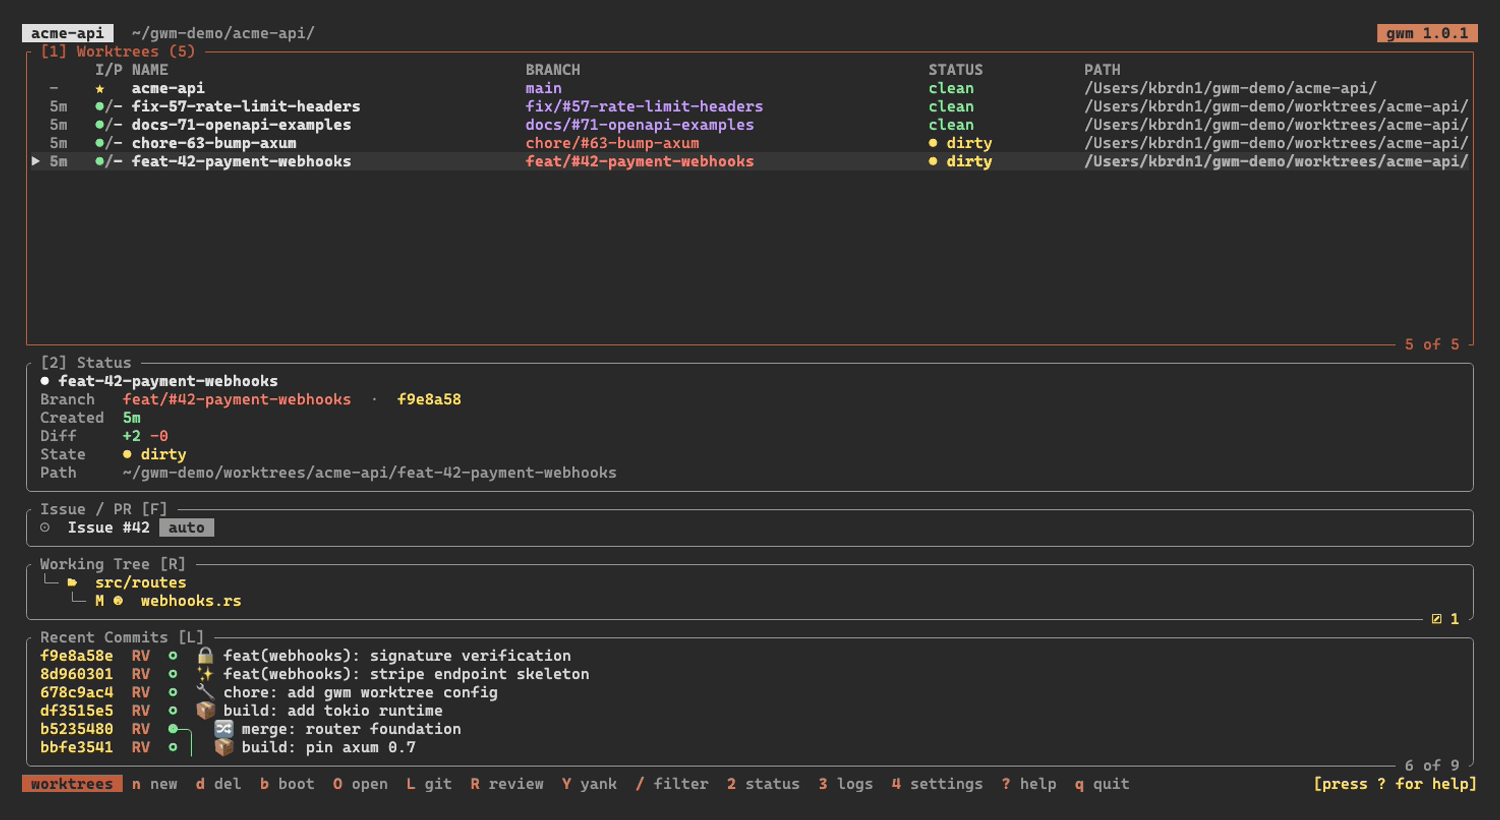Click Y yank in the bottom bar
The width and height of the screenshot is (1500, 820).
[589, 784]
